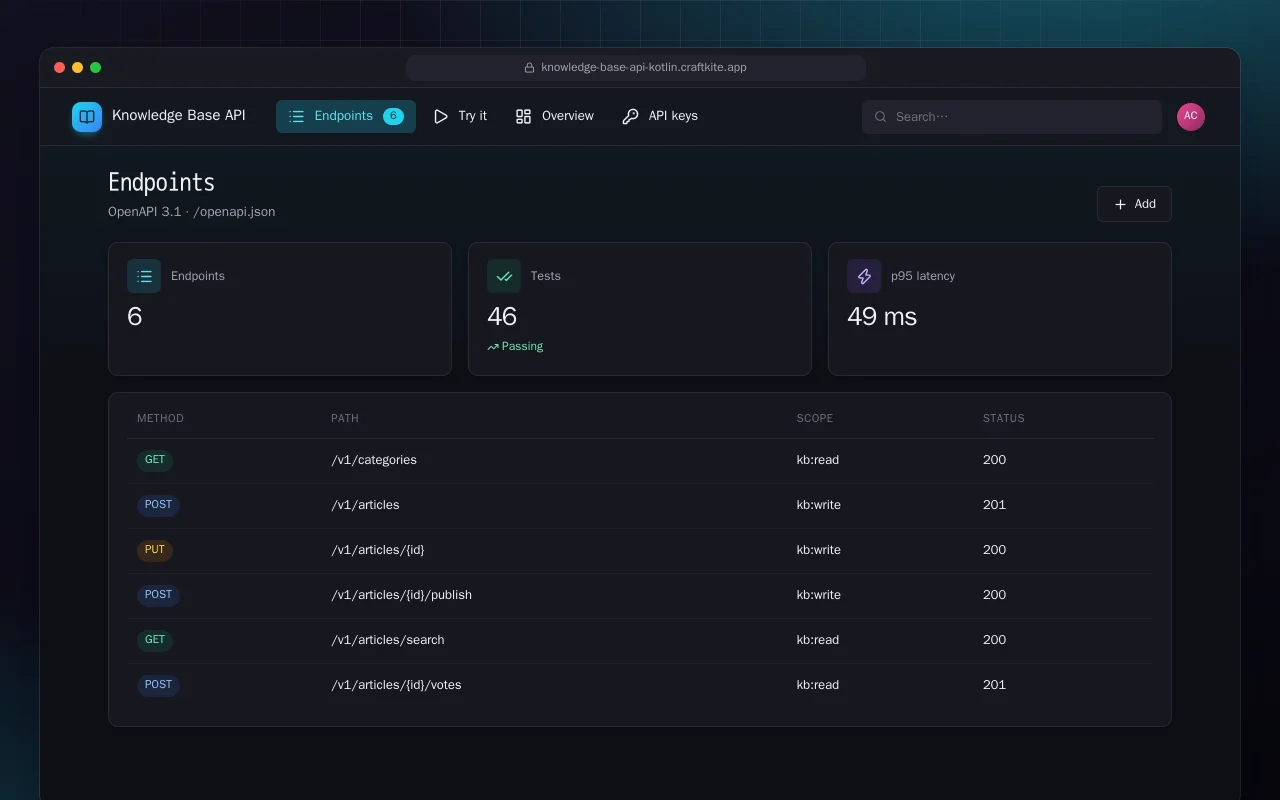Select the /v1/articles/search path

click(388, 640)
